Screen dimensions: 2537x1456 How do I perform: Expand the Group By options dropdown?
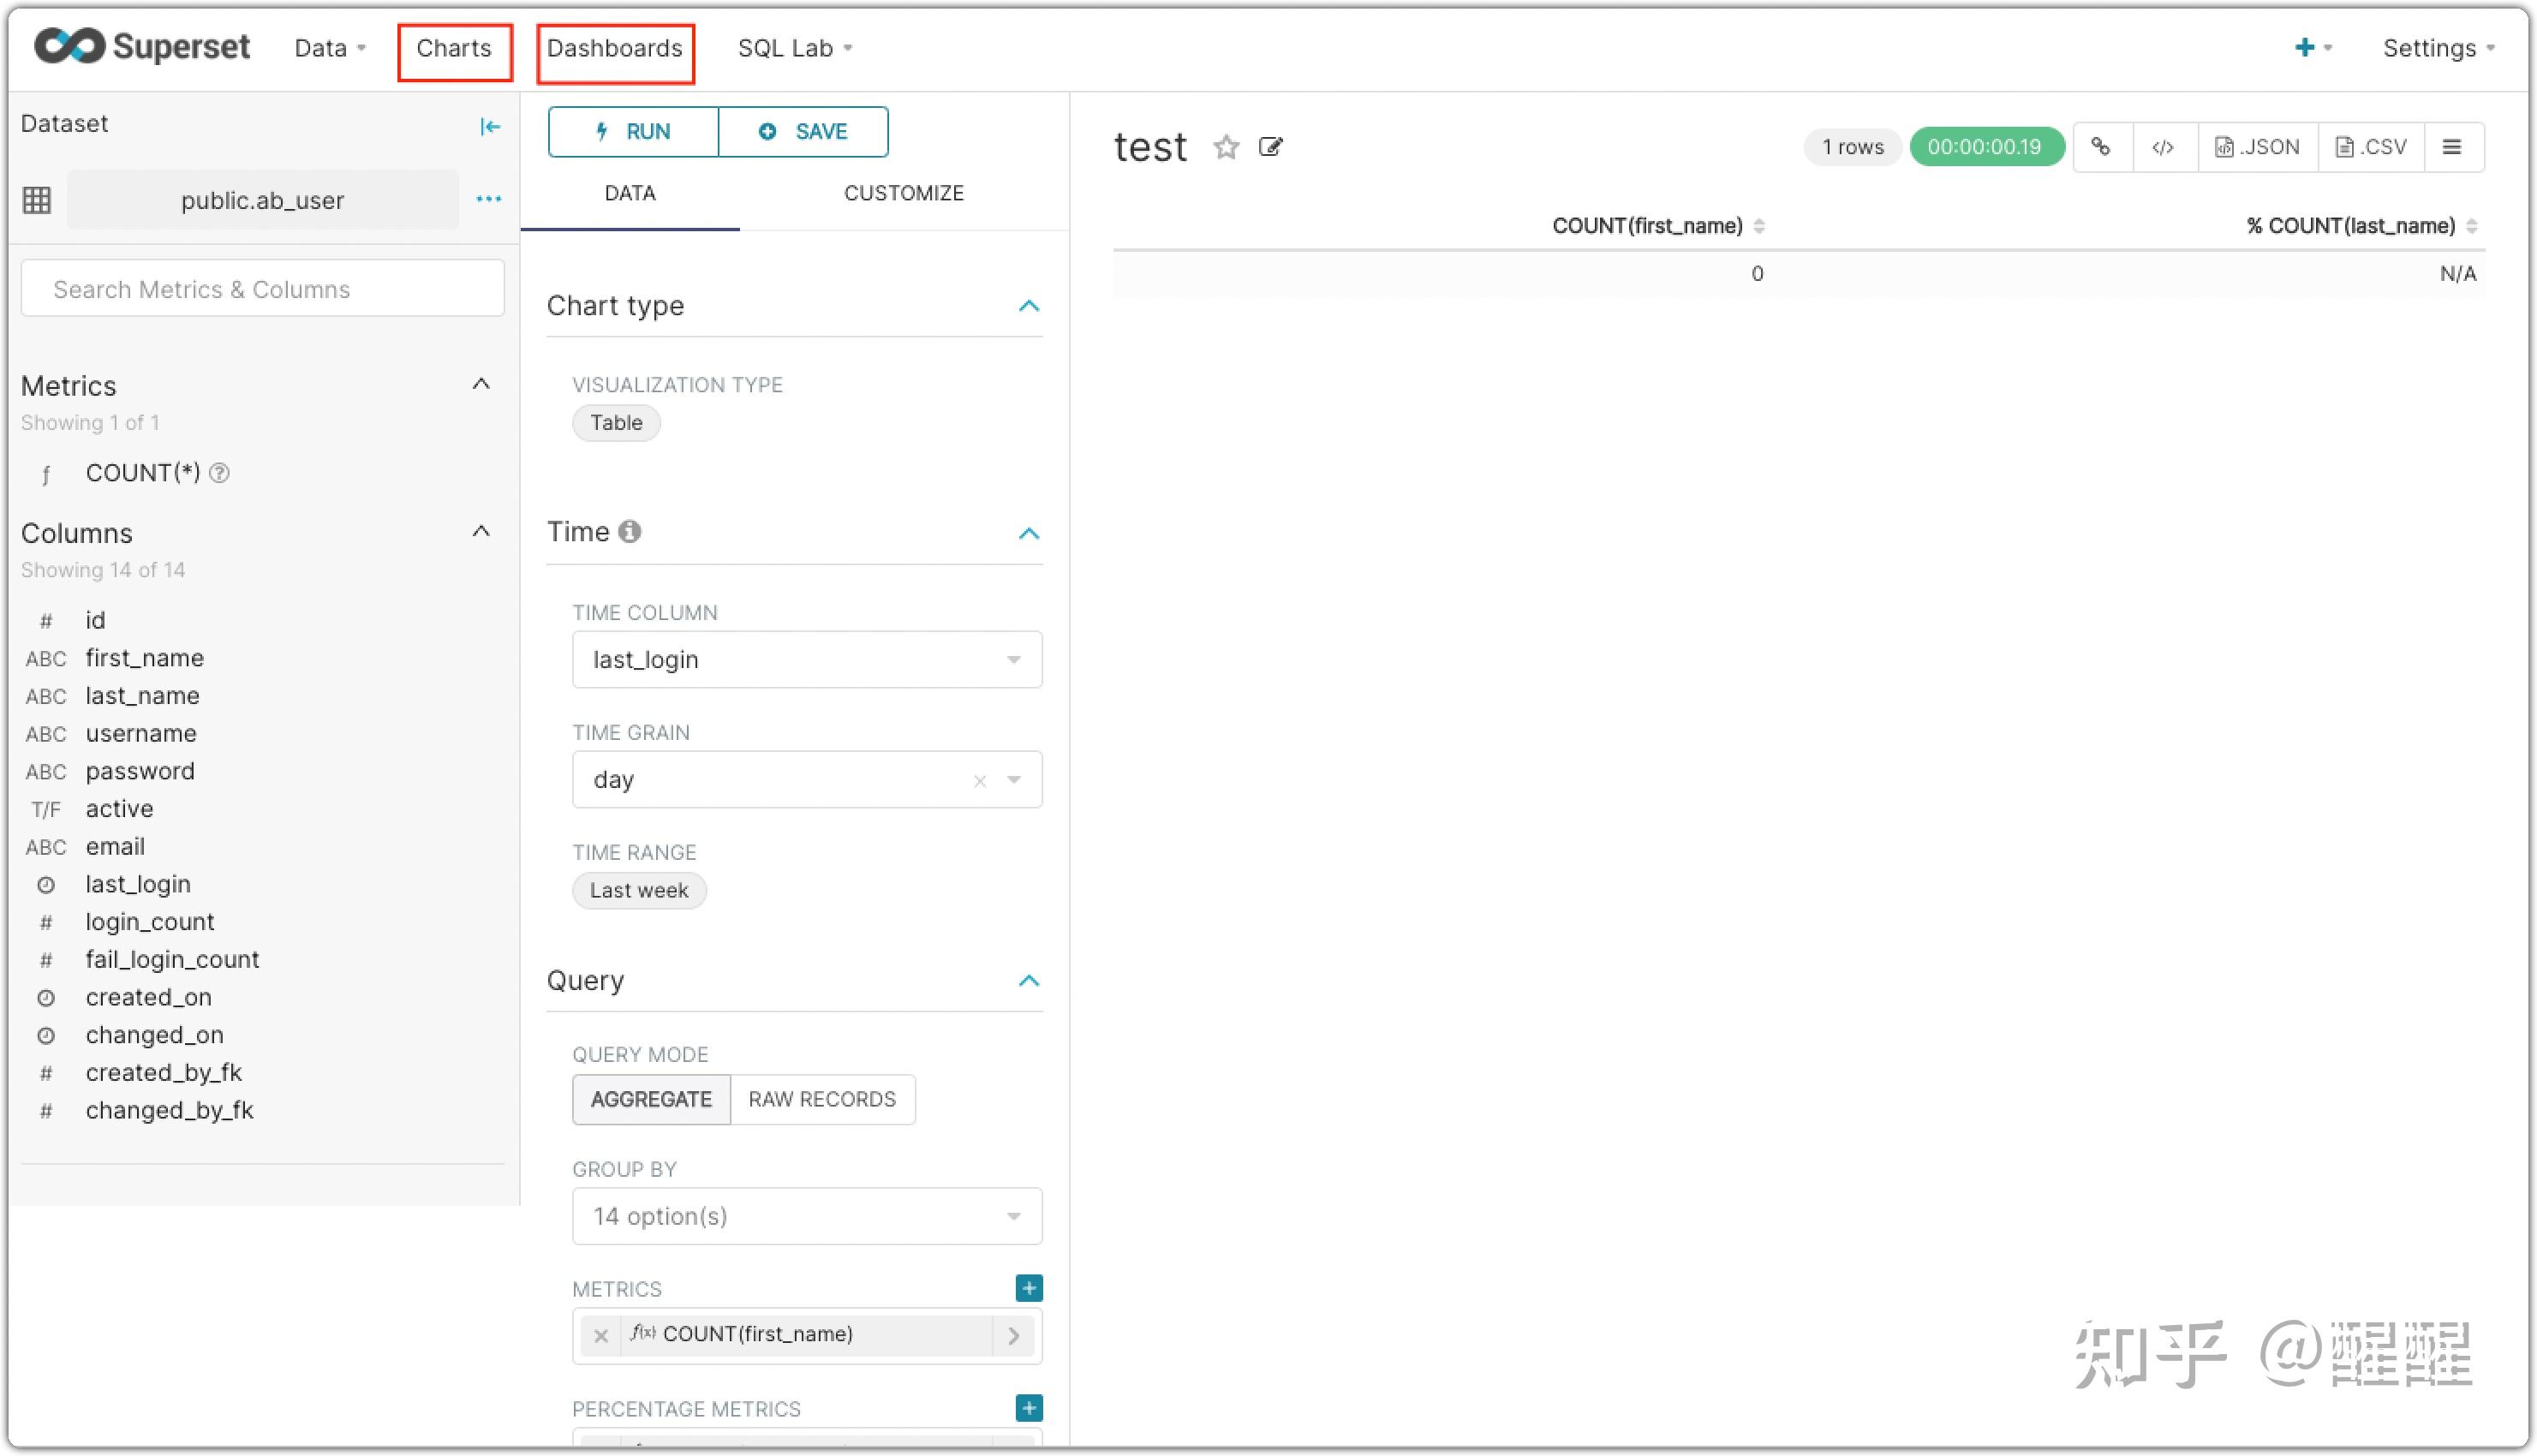[x=806, y=1216]
